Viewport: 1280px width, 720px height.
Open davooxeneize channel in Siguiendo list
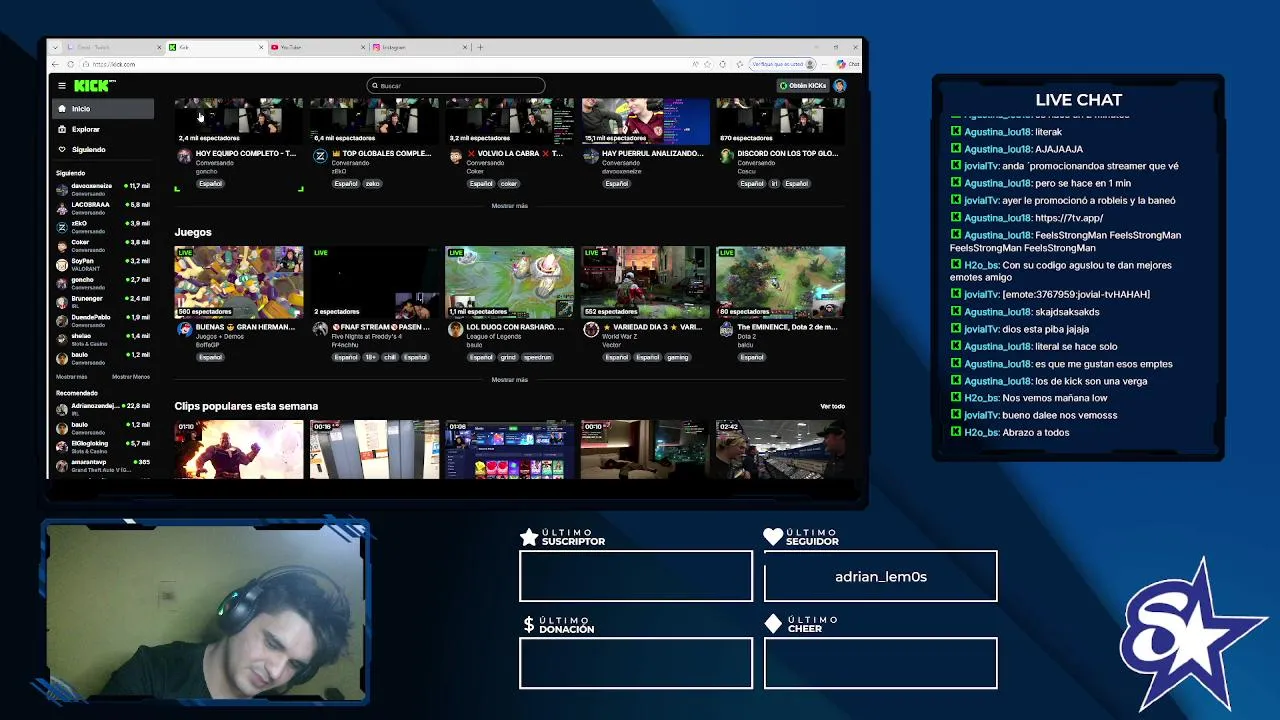click(102, 189)
